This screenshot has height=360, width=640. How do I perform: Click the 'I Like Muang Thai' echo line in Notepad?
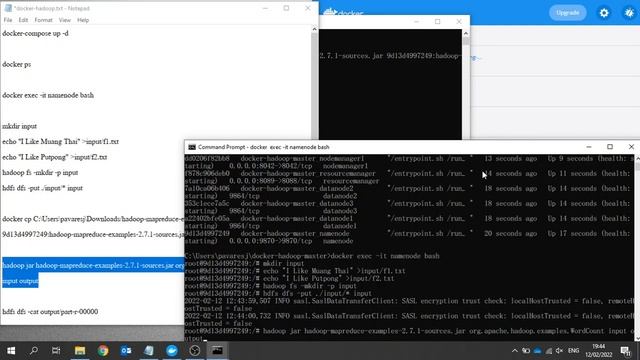click(60, 142)
